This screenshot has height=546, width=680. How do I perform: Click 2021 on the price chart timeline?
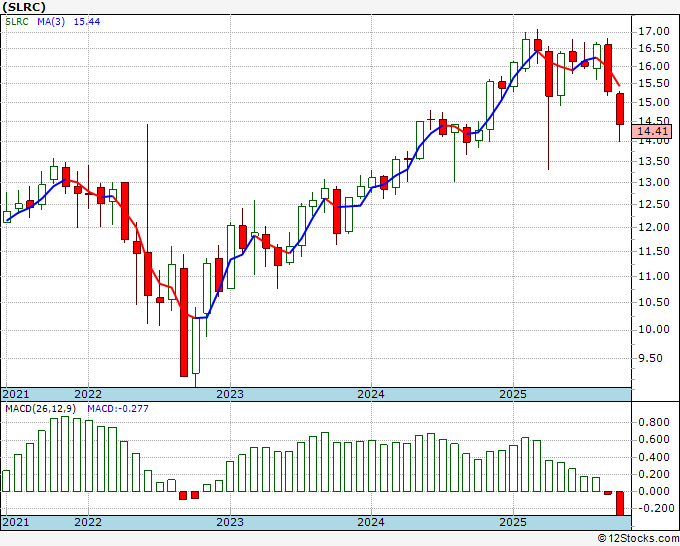16,394
